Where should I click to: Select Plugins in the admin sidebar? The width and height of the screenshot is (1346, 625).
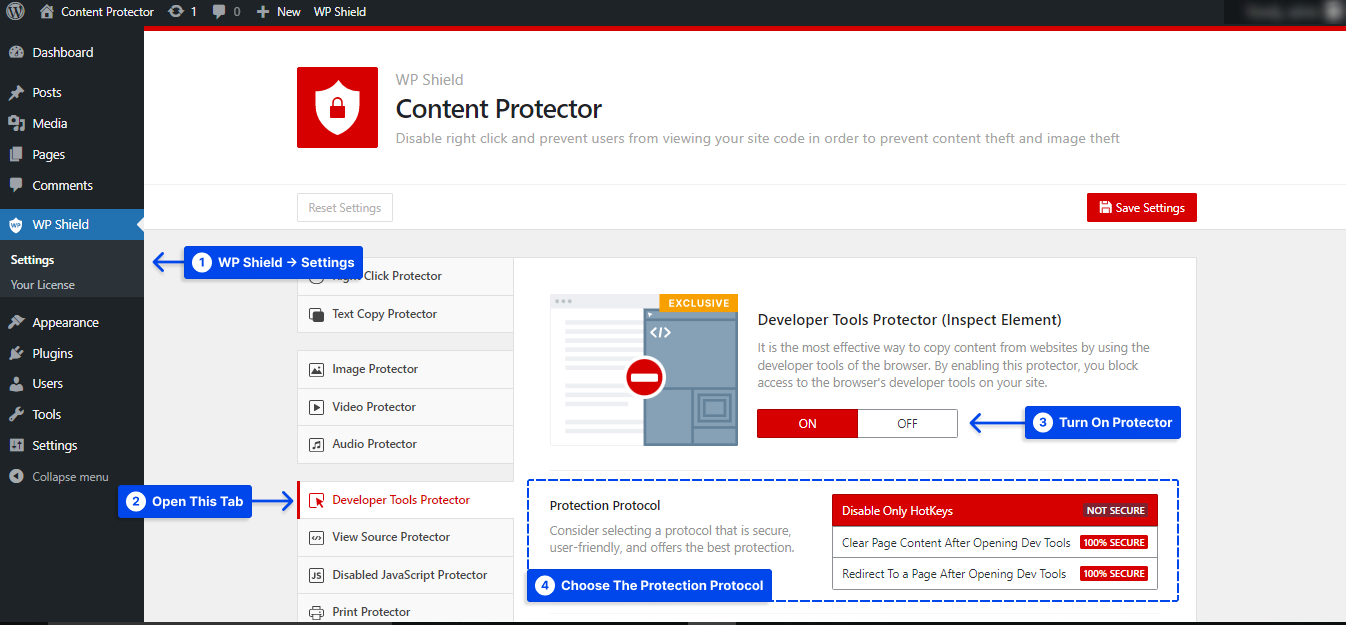(x=52, y=352)
